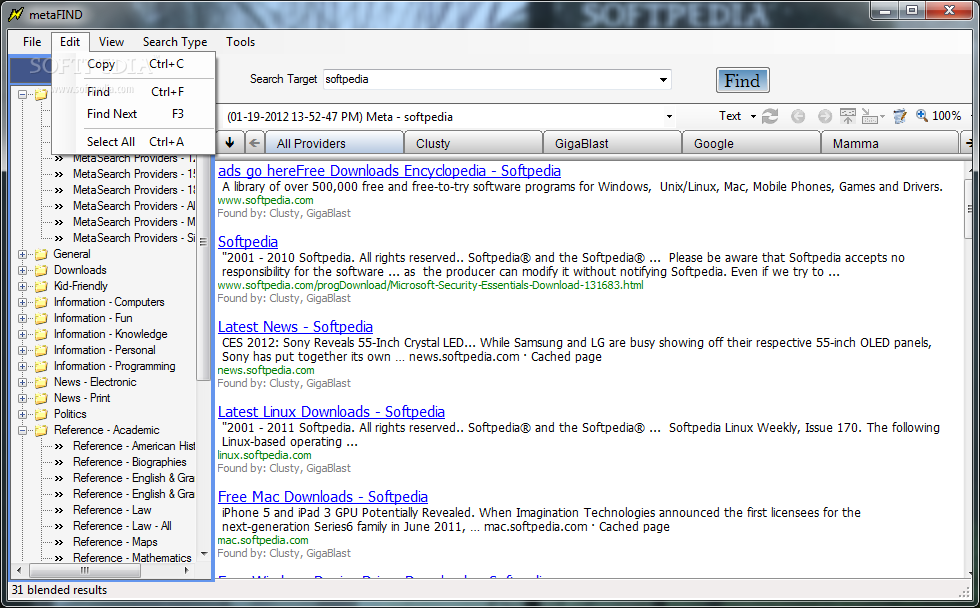
Task: Click the Find button
Action: click(742, 80)
